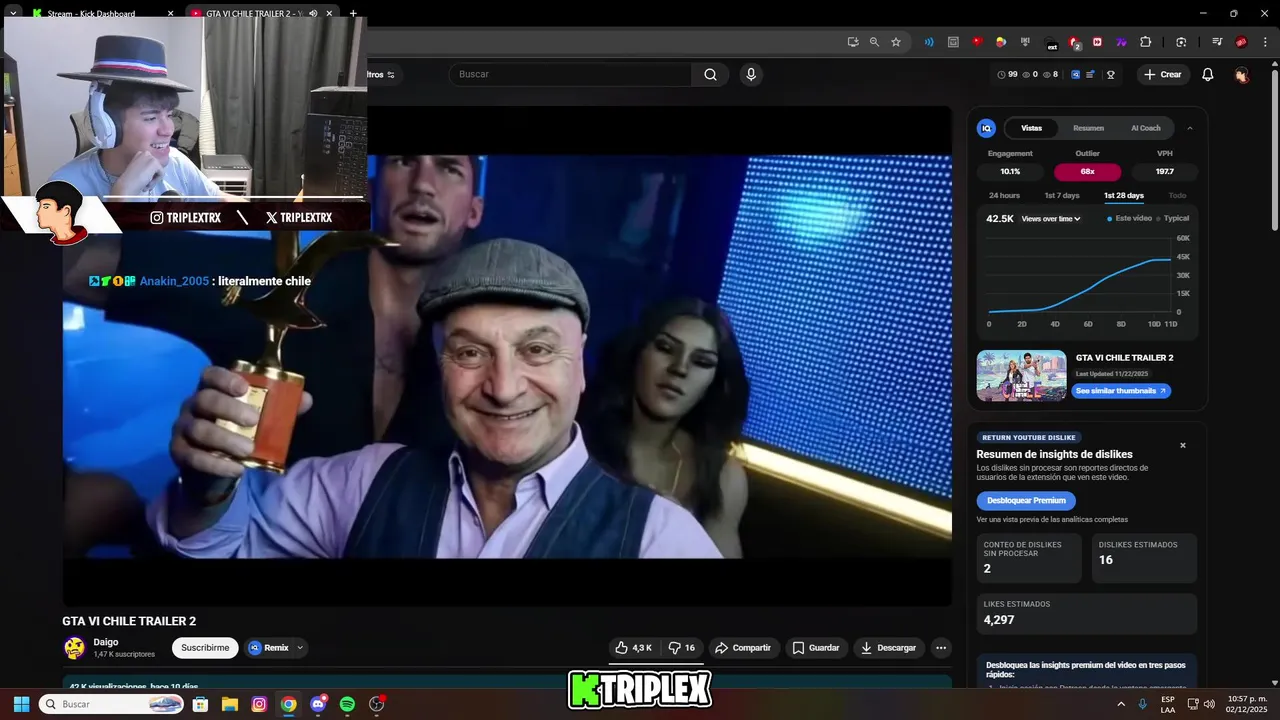Viewport: 1280px width, 720px height.
Task: Click the install app icon in address bar
Action: coord(853,42)
